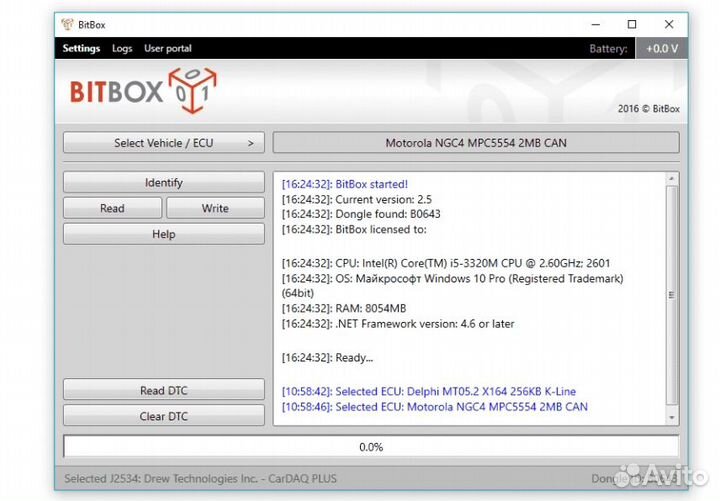This screenshot has width=720, height=501.
Task: Click the CPU Intel Core i5-3320M log line
Action: pos(446,263)
